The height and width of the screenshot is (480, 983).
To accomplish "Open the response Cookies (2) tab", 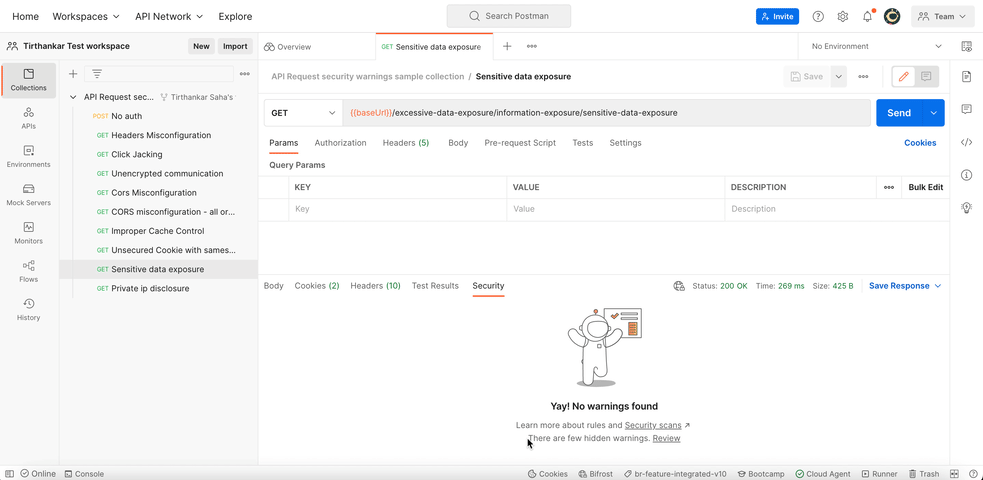I will 317,286.
